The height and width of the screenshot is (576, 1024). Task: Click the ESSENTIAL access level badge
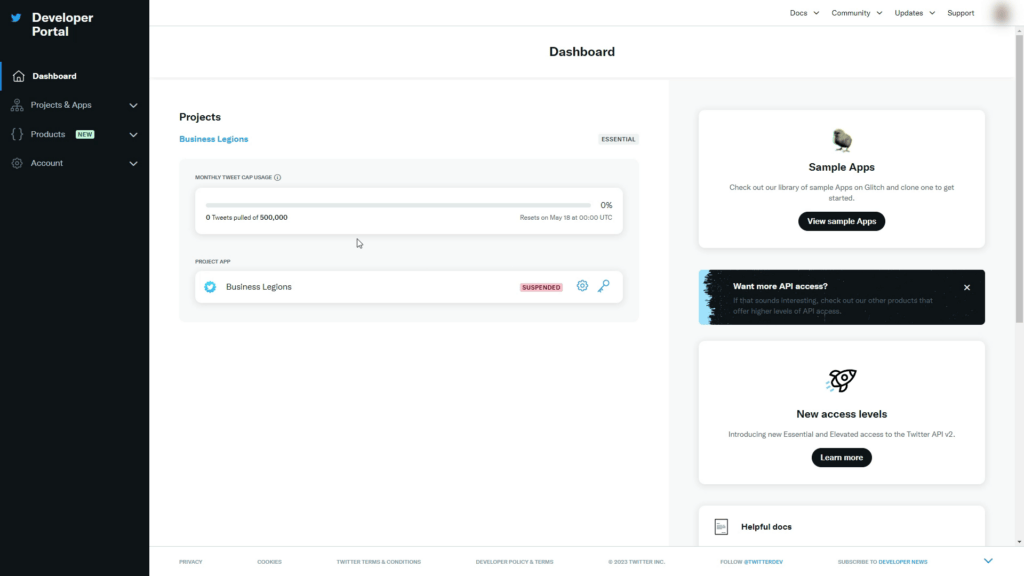coord(617,139)
